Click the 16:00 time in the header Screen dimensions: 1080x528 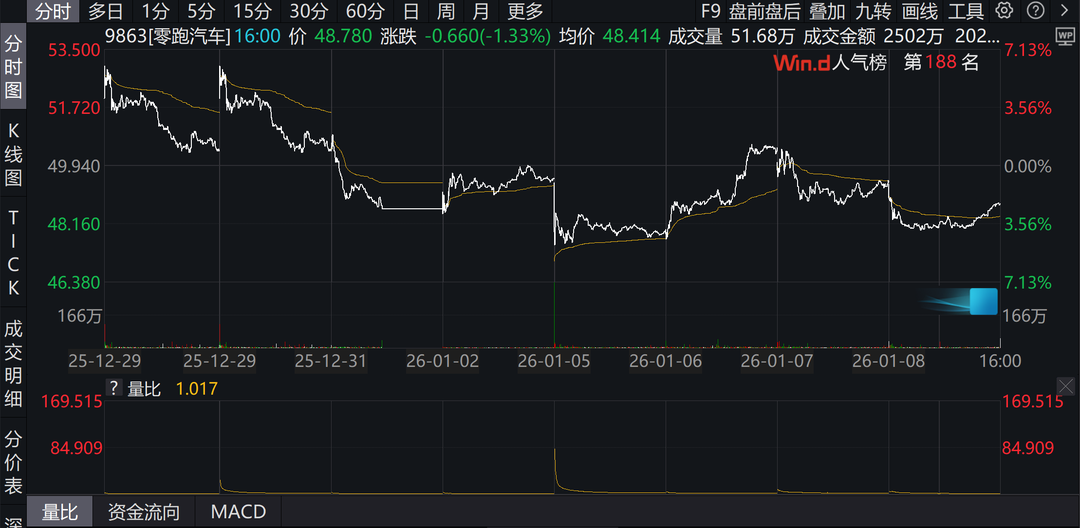[258, 36]
